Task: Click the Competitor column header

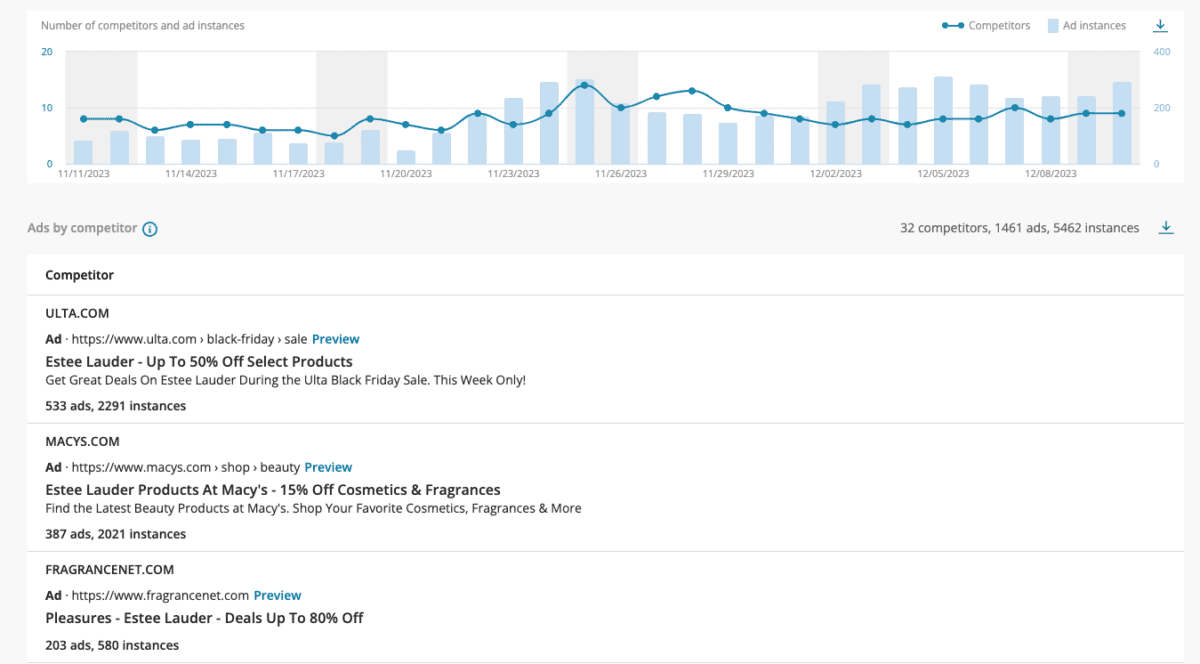Action: point(79,275)
